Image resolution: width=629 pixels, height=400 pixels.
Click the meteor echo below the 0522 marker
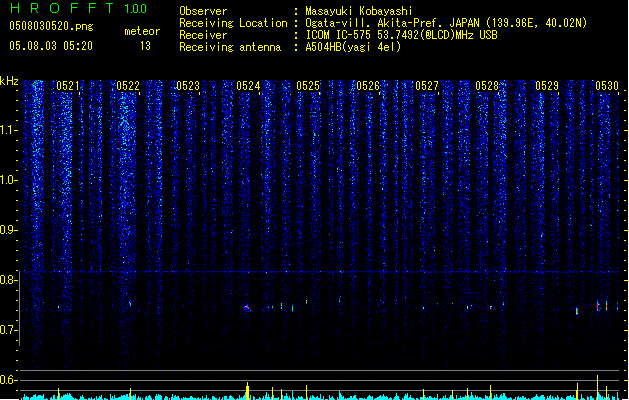130,303
